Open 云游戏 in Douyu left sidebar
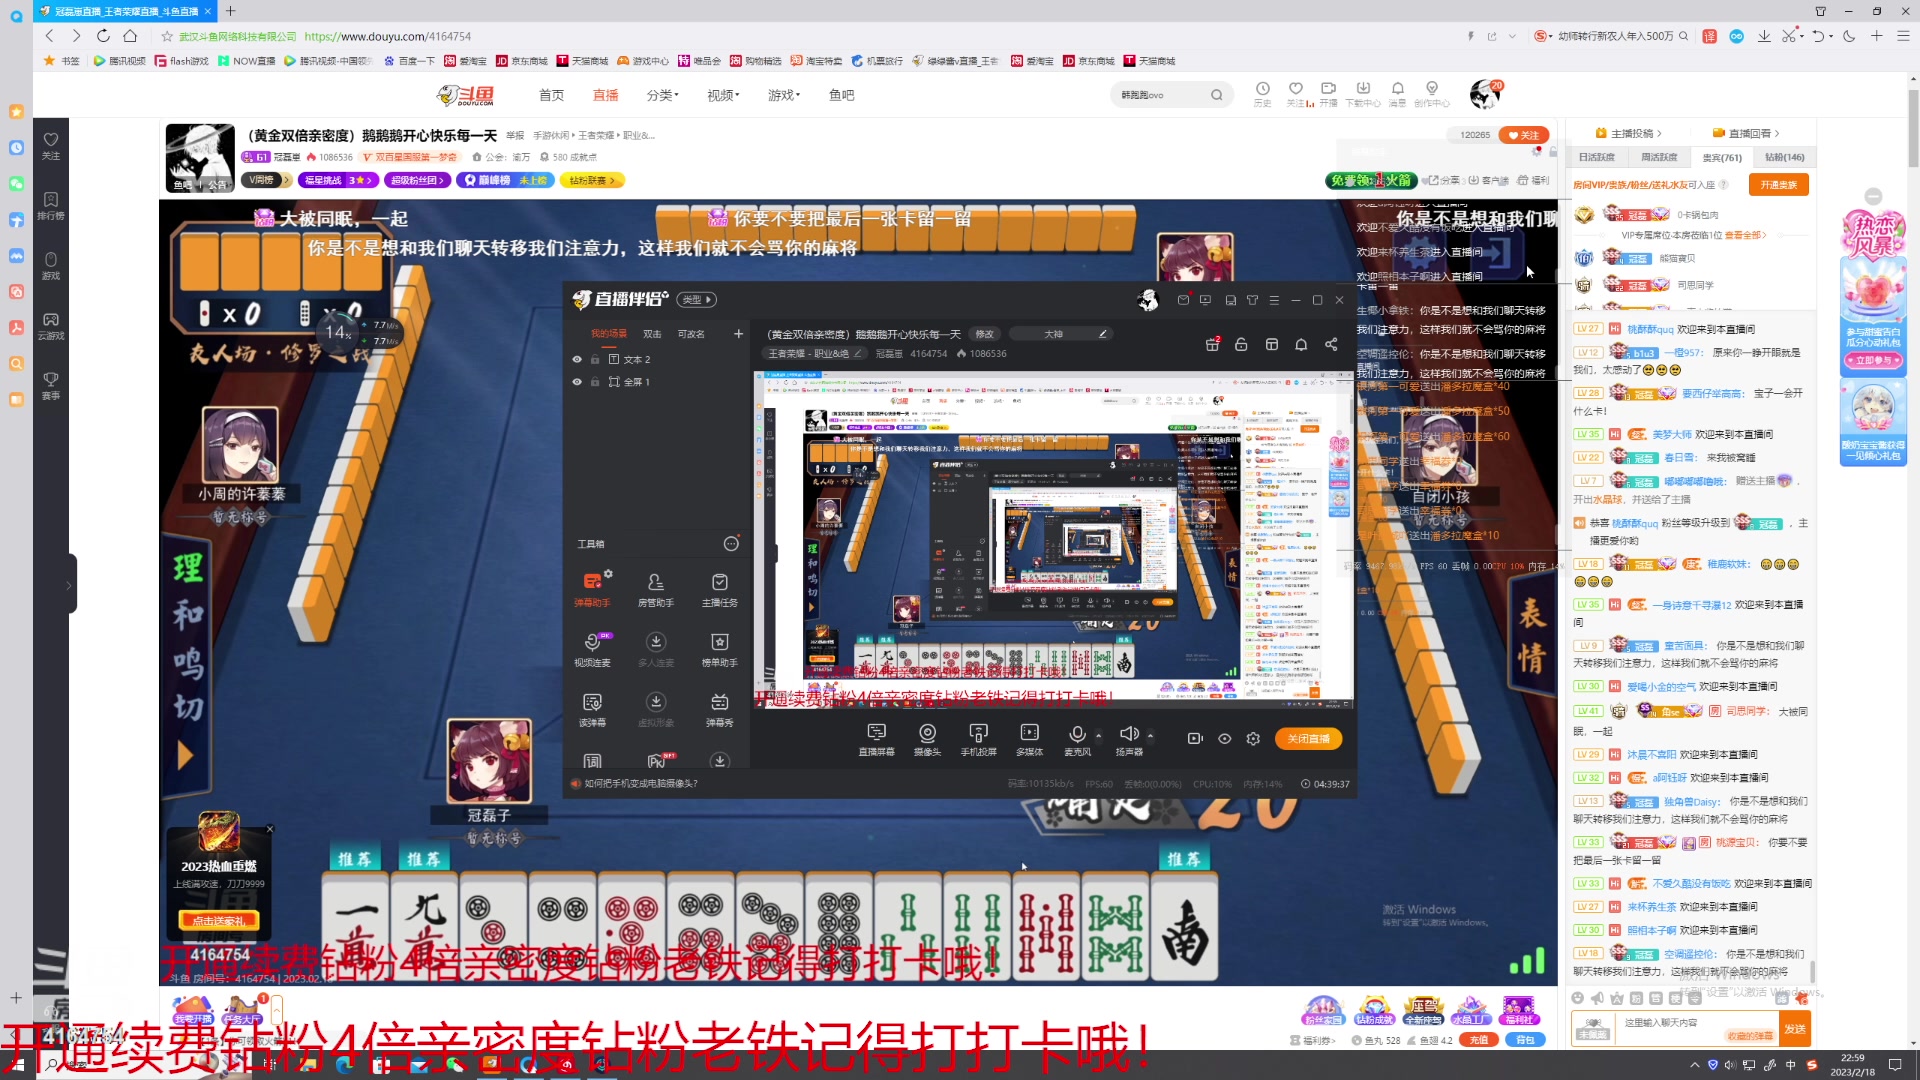The image size is (1920, 1080). [50, 326]
